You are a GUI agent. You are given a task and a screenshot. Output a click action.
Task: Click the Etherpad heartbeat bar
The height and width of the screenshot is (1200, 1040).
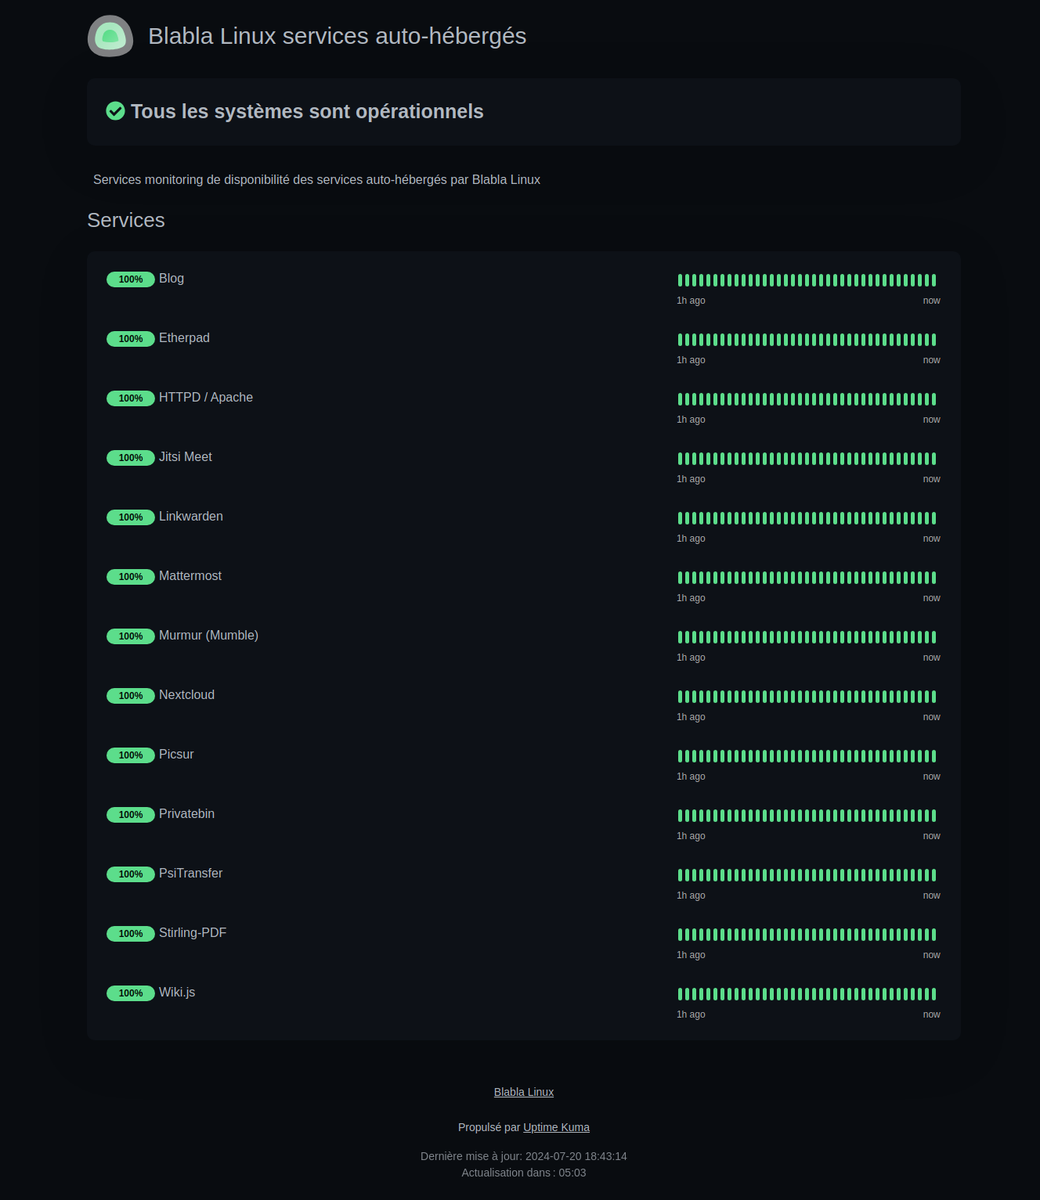(x=807, y=340)
